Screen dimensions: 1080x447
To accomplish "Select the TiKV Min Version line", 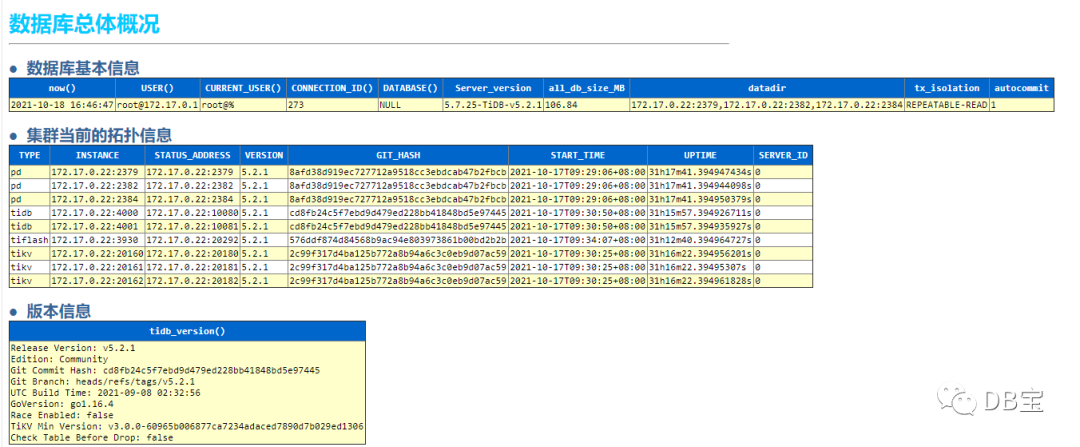I will [x=187, y=426].
